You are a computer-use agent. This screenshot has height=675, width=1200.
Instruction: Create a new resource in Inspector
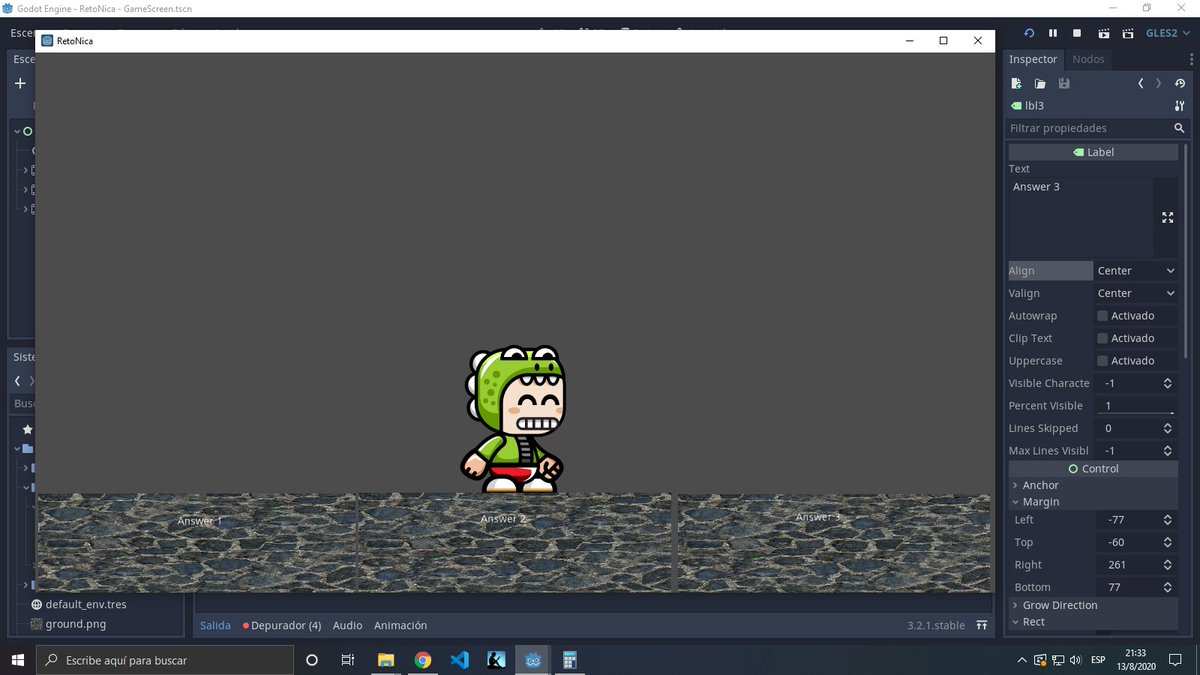click(1016, 83)
